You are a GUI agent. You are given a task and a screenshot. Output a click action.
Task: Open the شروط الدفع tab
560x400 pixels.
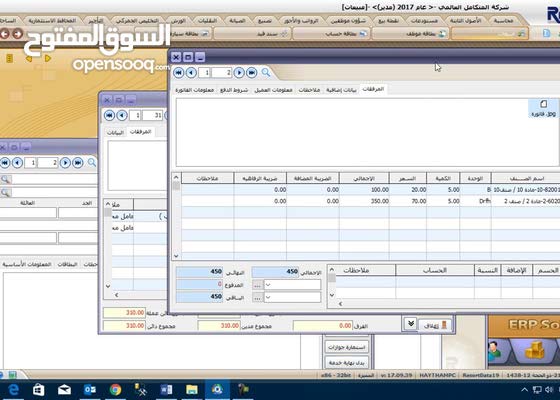(234, 90)
